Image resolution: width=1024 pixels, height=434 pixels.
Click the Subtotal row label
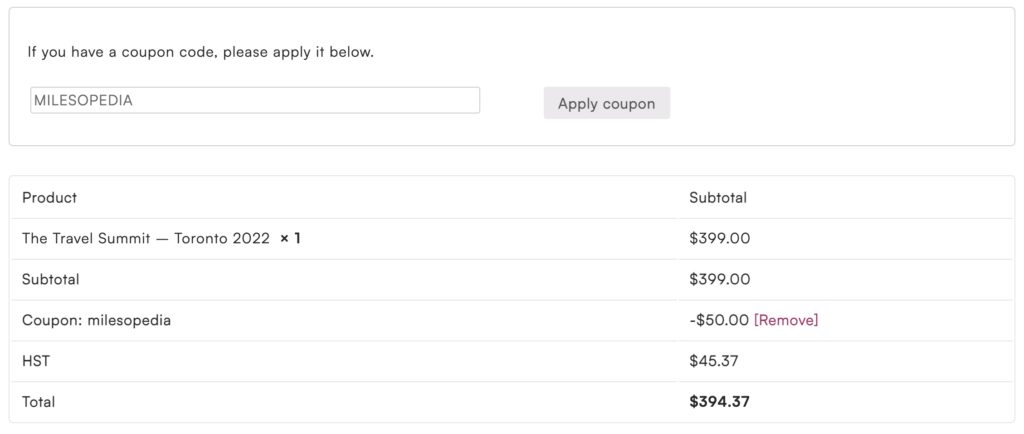pyautogui.click(x=50, y=280)
